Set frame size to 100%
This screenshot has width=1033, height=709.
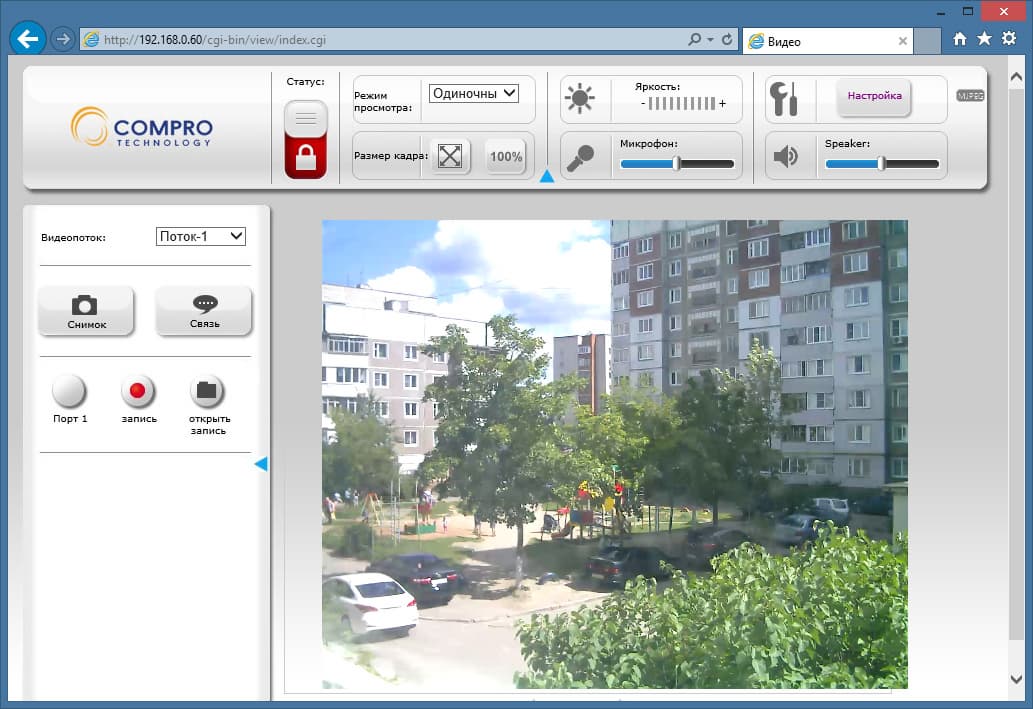[506, 156]
